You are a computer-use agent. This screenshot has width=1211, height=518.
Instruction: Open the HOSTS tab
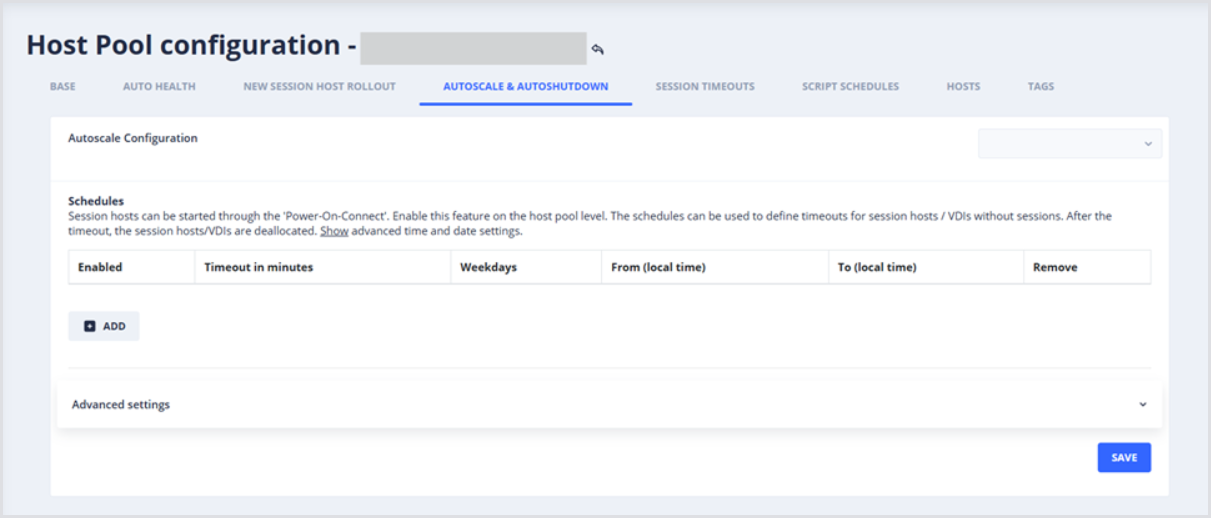[963, 87]
